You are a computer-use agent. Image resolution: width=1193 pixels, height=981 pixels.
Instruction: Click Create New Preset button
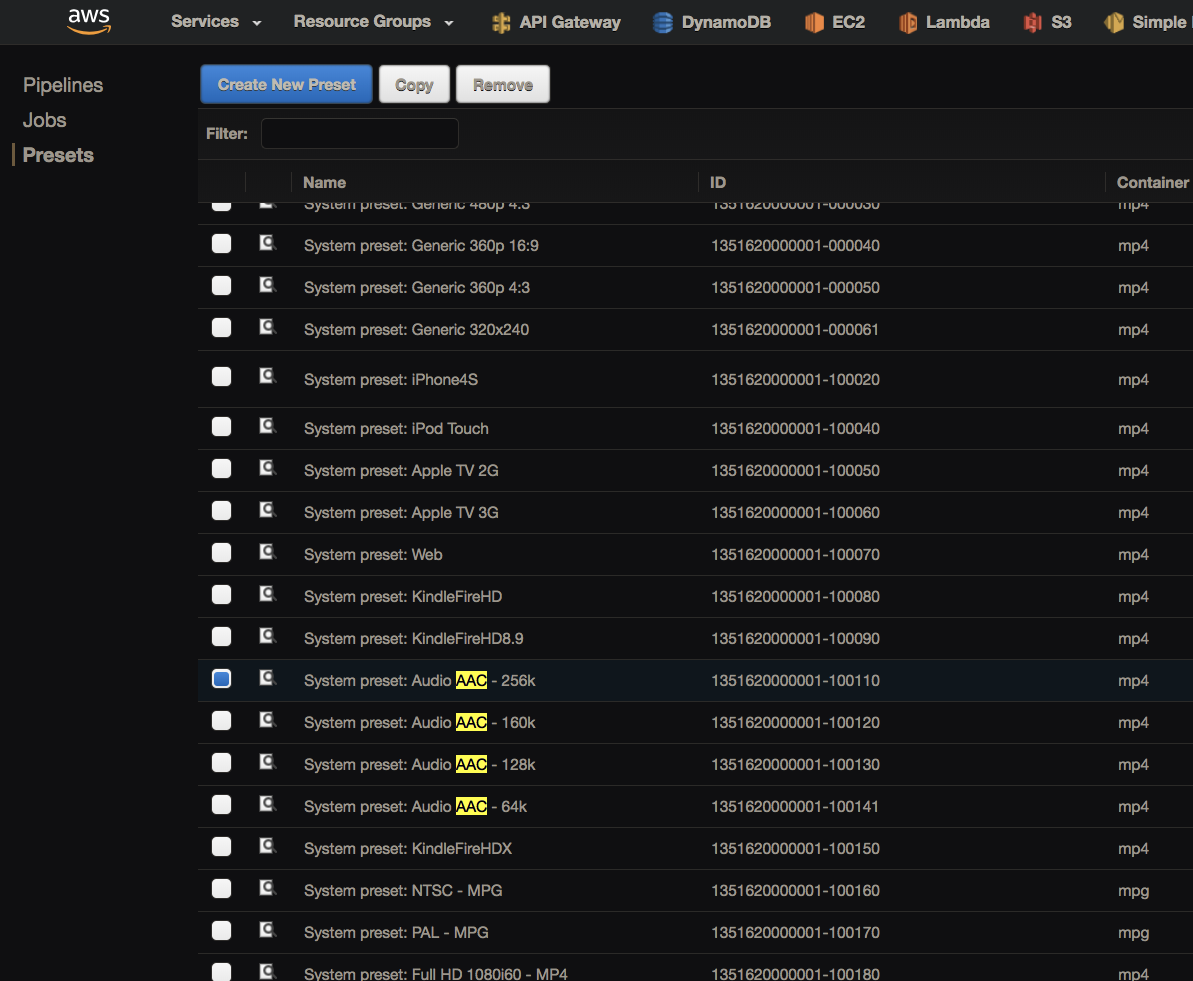point(286,84)
